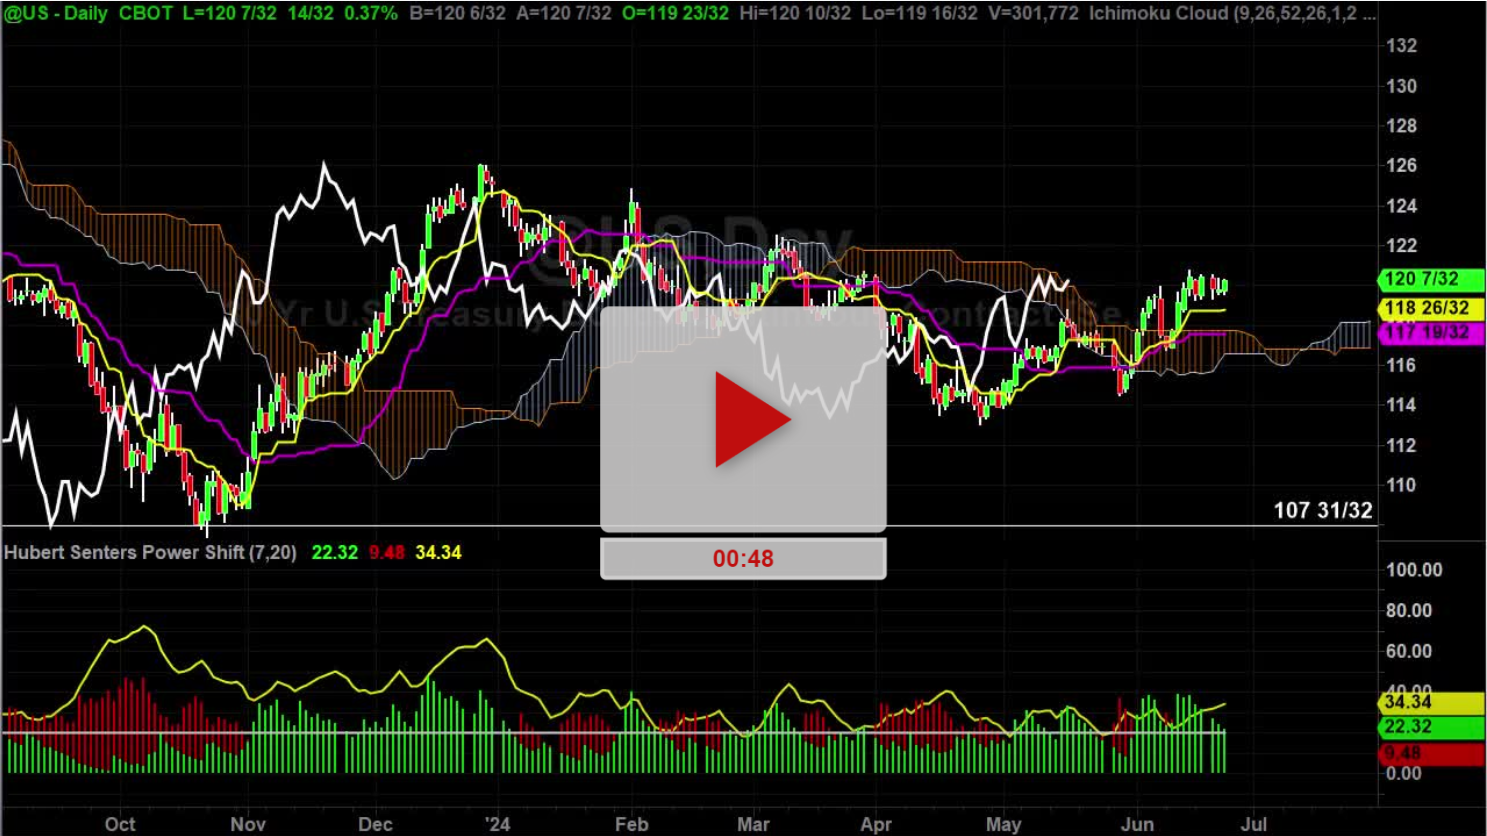This screenshot has width=1487, height=836.
Task: Click the Jul label on the time axis
Action: pos(1254,824)
